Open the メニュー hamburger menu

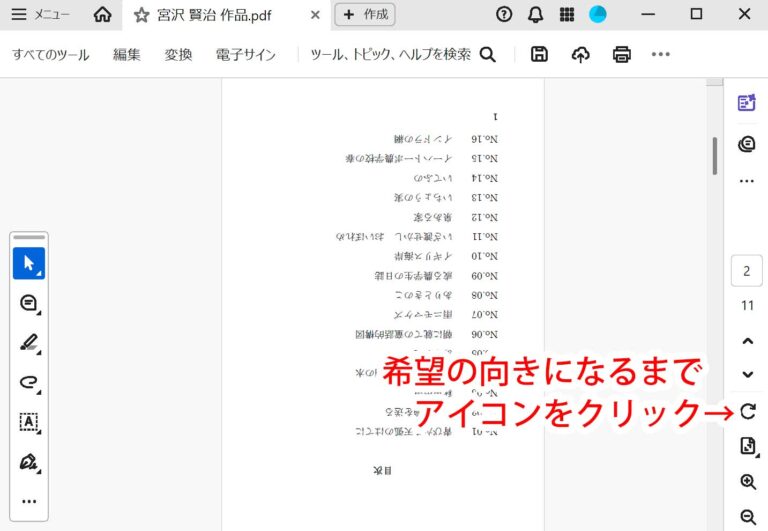click(40, 14)
